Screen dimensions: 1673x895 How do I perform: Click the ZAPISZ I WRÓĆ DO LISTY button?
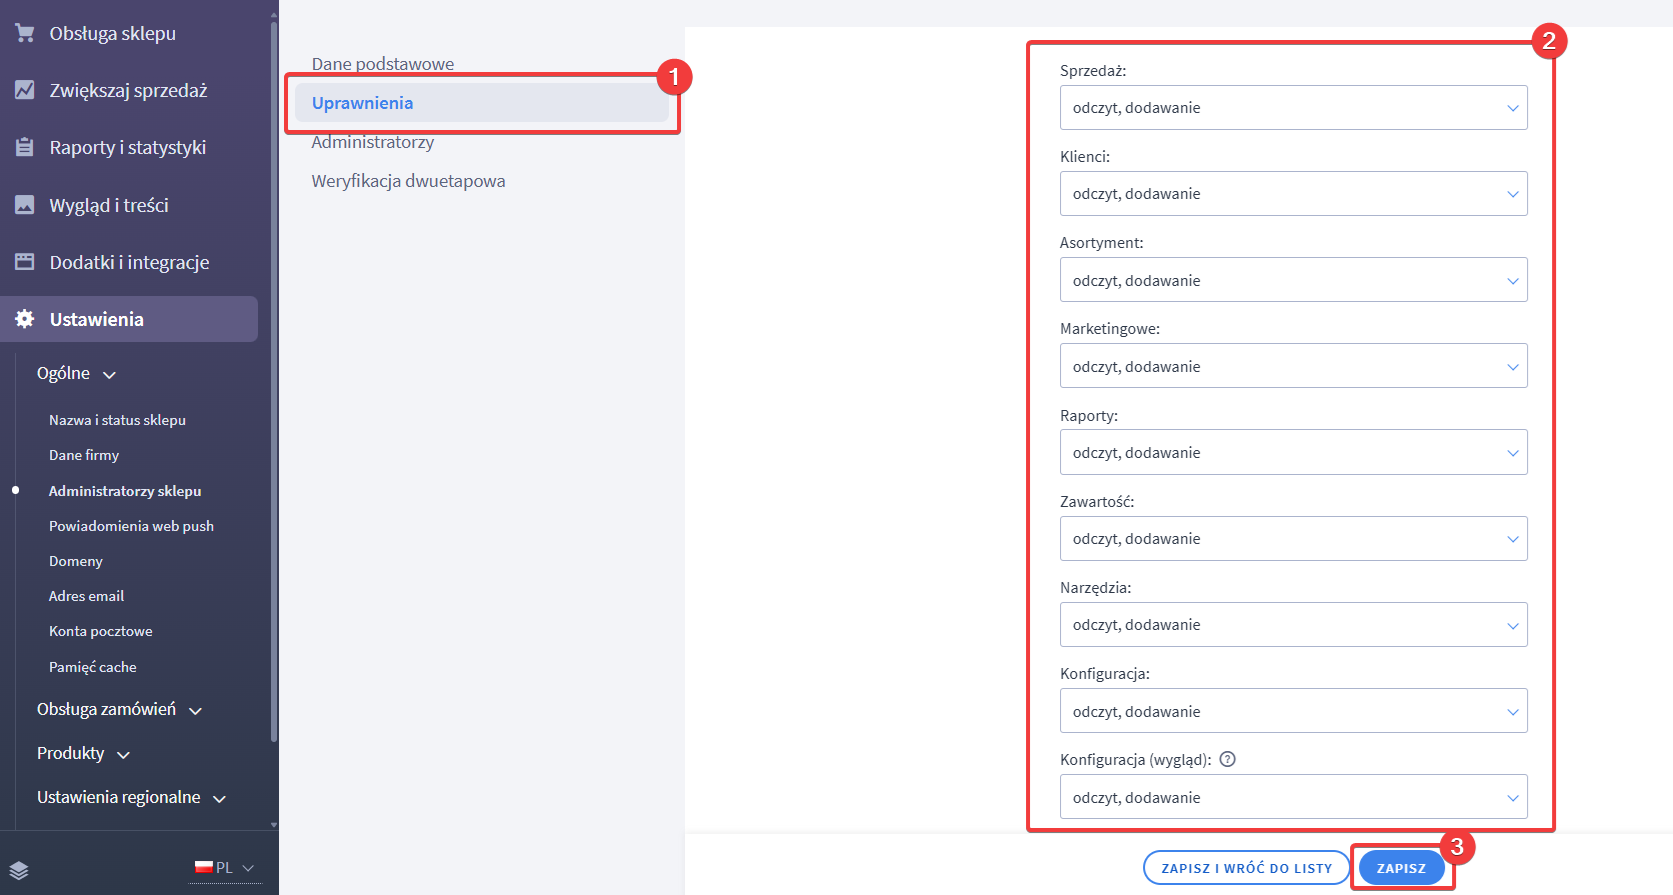[1246, 868]
